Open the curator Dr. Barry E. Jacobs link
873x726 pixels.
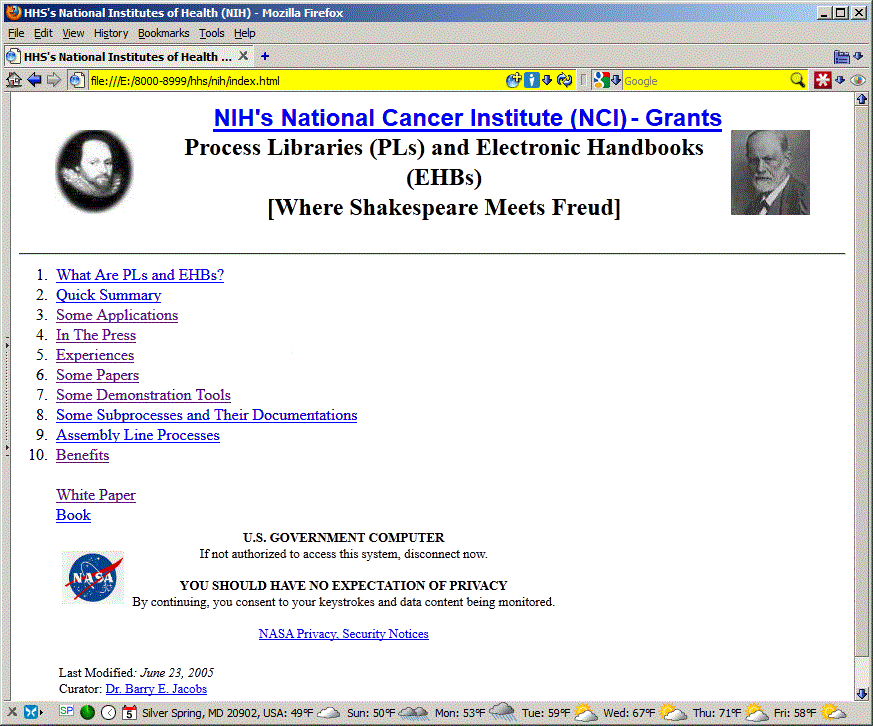tap(156, 689)
